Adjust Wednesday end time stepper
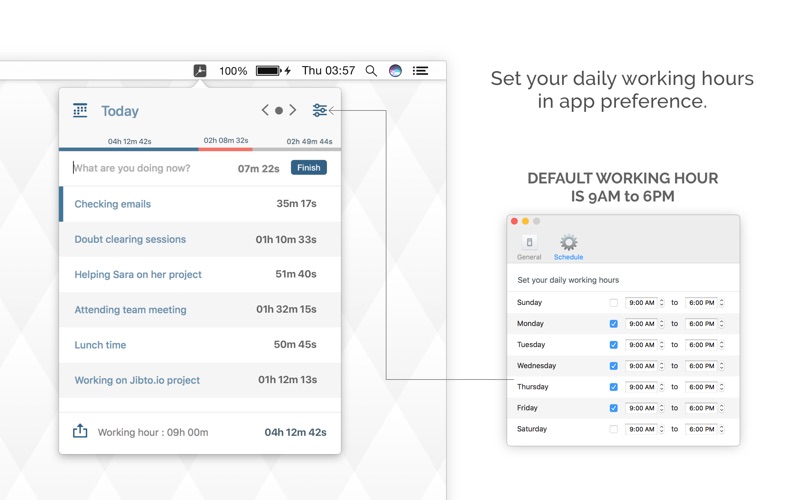Viewport: 800px width, 500px height. [x=721, y=366]
